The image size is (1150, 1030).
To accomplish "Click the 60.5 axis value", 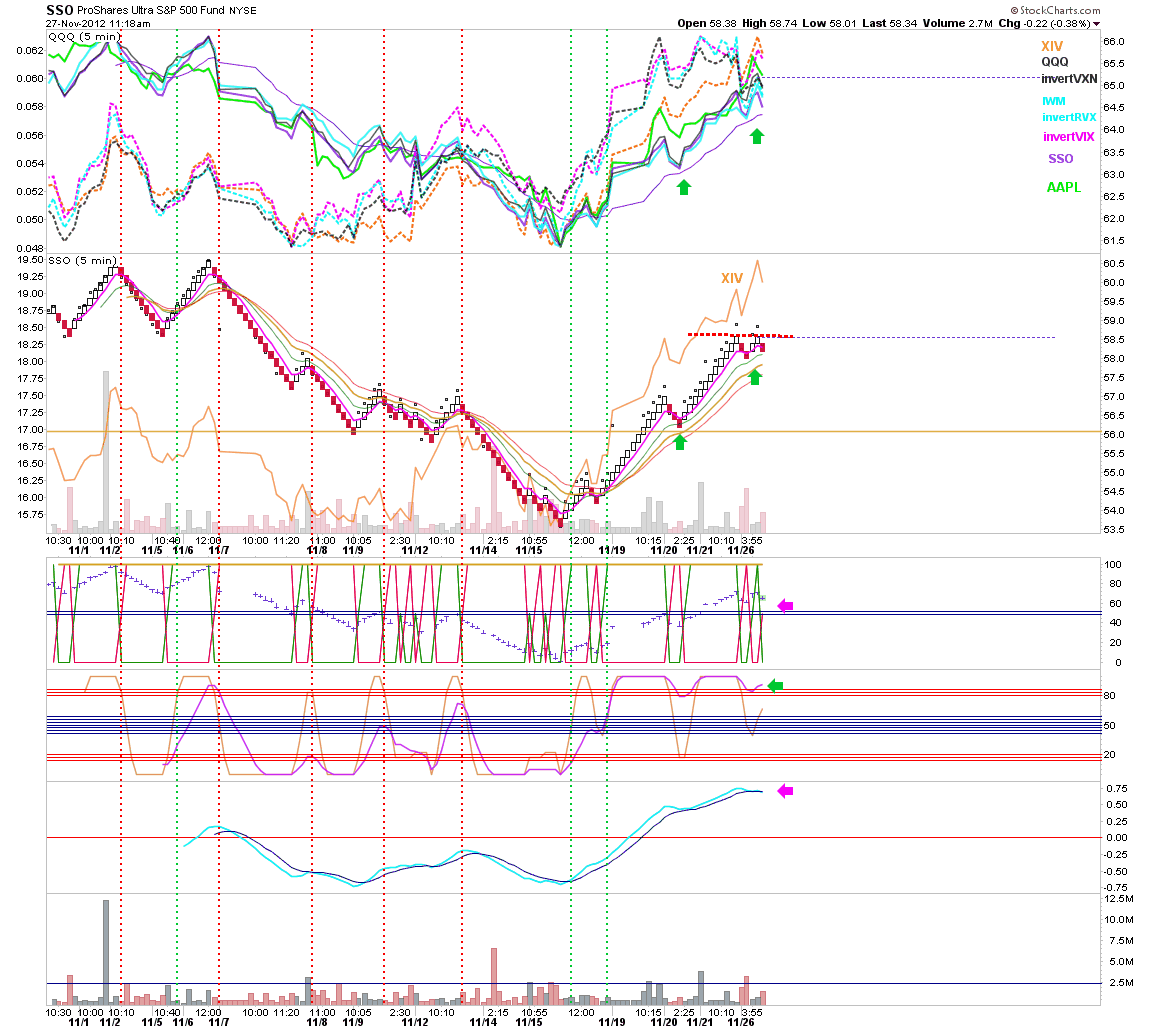I will click(x=1113, y=263).
